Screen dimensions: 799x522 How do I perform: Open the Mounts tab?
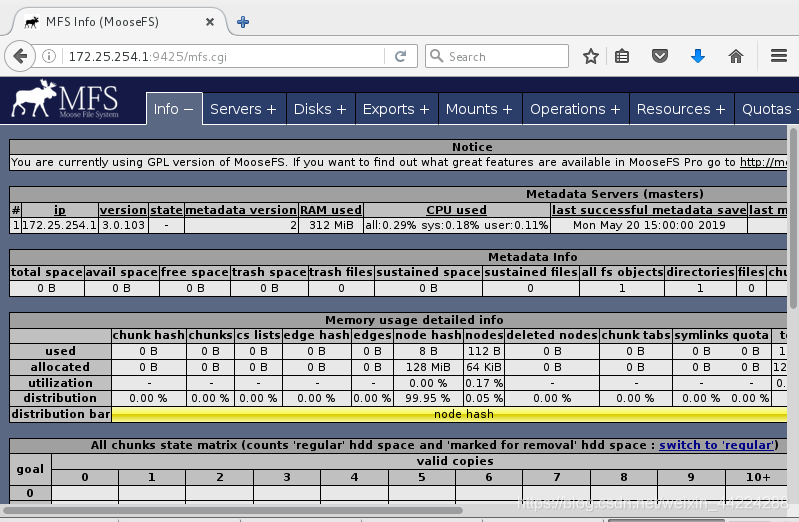[x=480, y=109]
